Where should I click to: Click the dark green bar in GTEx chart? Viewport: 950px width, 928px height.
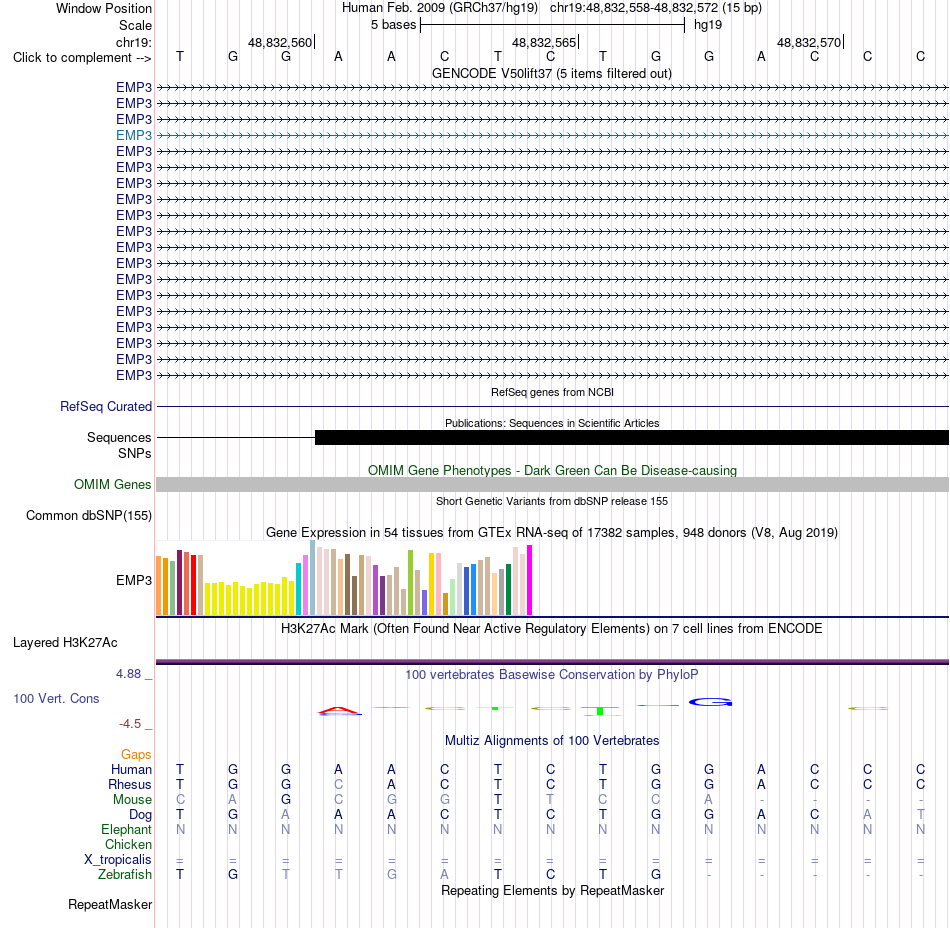(x=508, y=589)
